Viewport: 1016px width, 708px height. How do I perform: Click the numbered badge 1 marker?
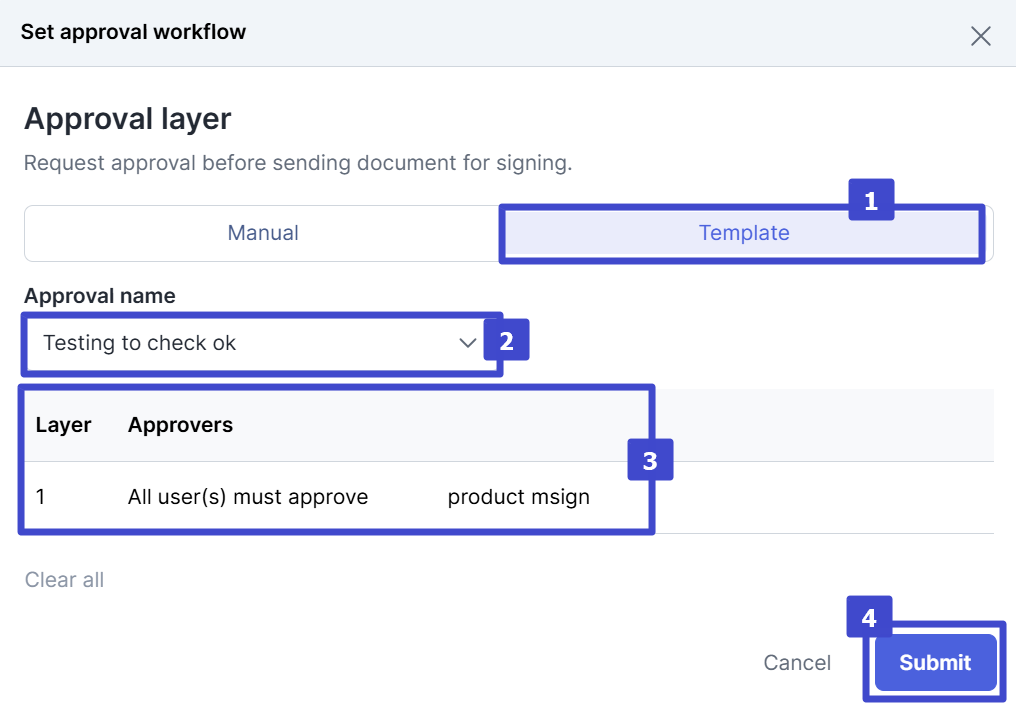coord(870,200)
